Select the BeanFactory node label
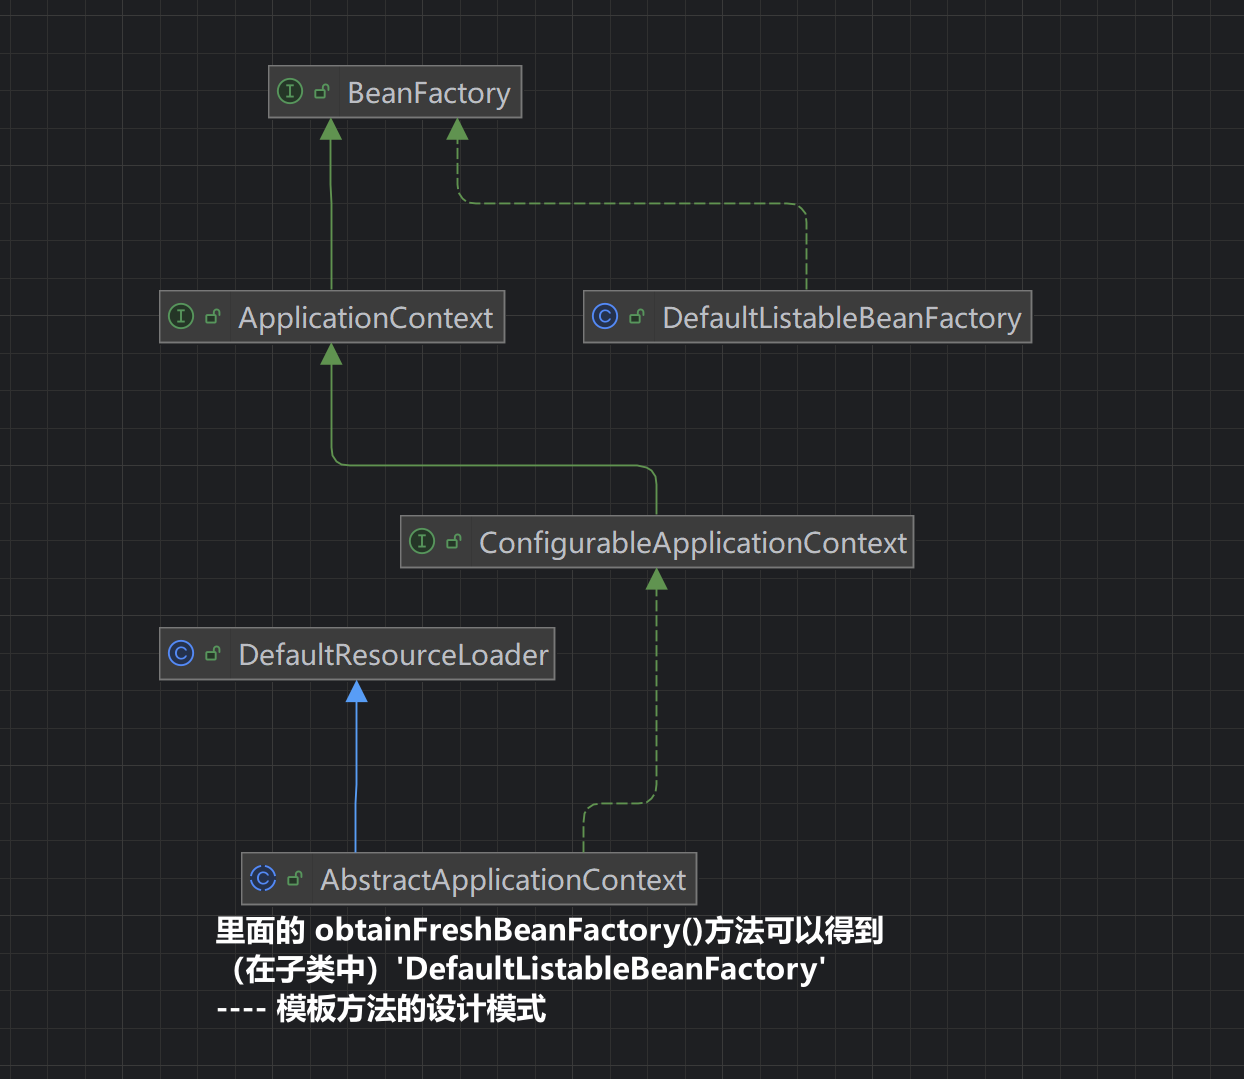The height and width of the screenshot is (1079, 1244). (429, 93)
